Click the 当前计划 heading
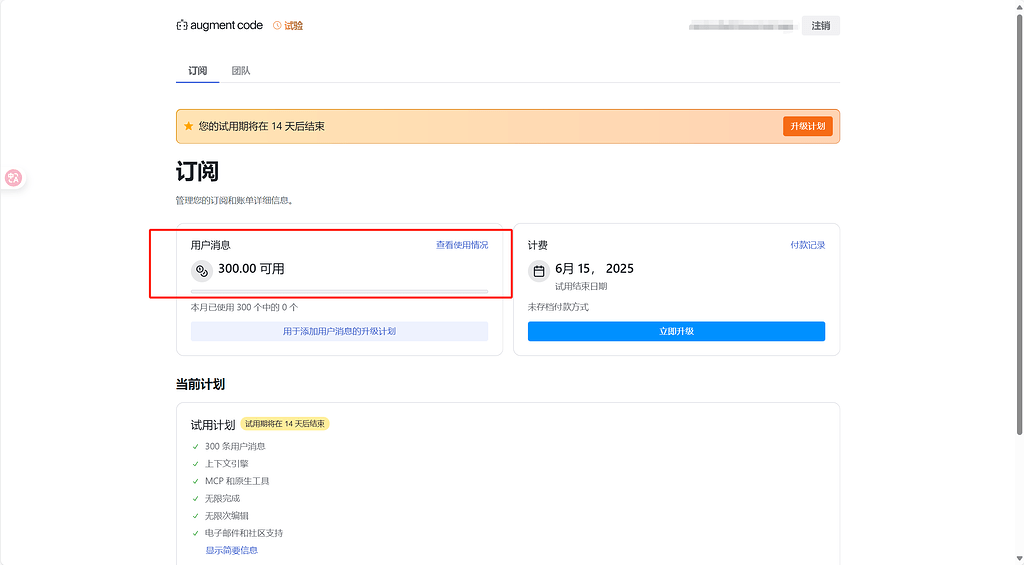This screenshot has width=1024, height=565. (x=200, y=384)
